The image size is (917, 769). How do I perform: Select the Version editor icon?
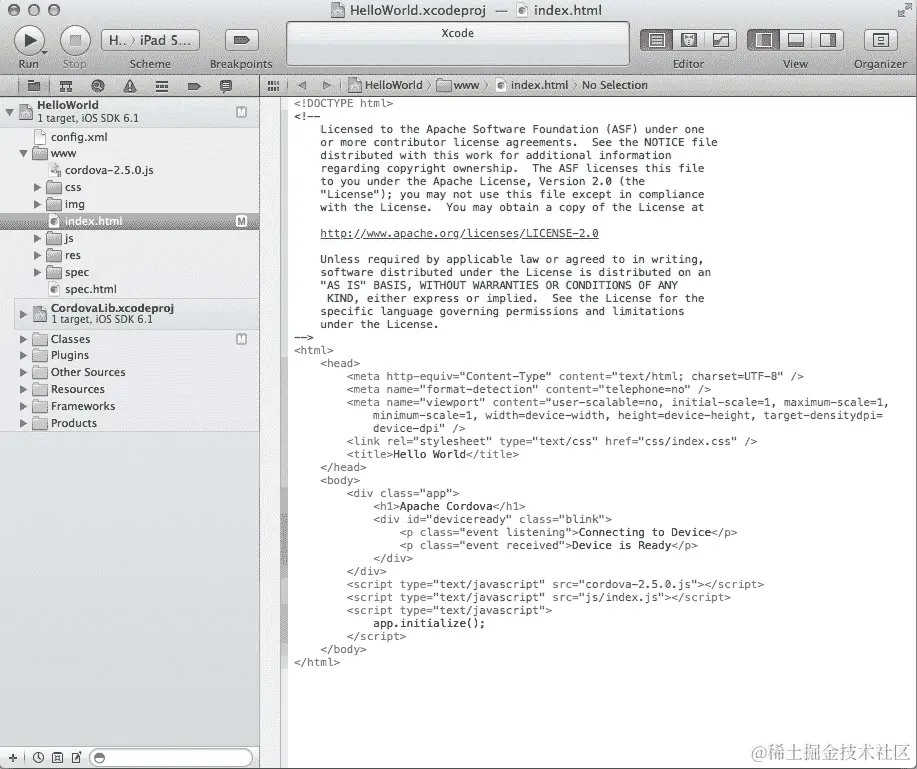[721, 40]
